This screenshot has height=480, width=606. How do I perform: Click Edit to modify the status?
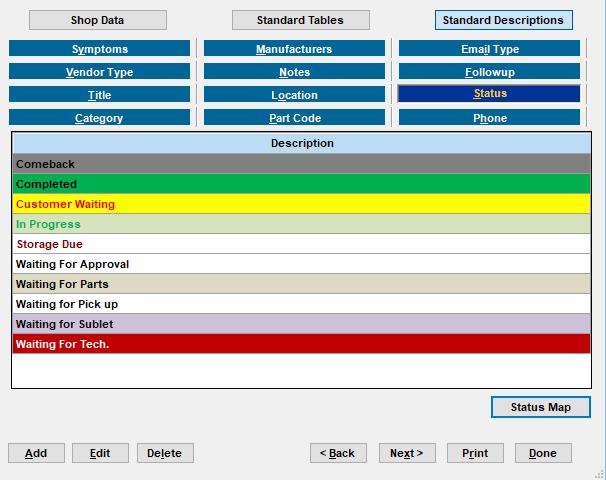pyautogui.click(x=100, y=453)
